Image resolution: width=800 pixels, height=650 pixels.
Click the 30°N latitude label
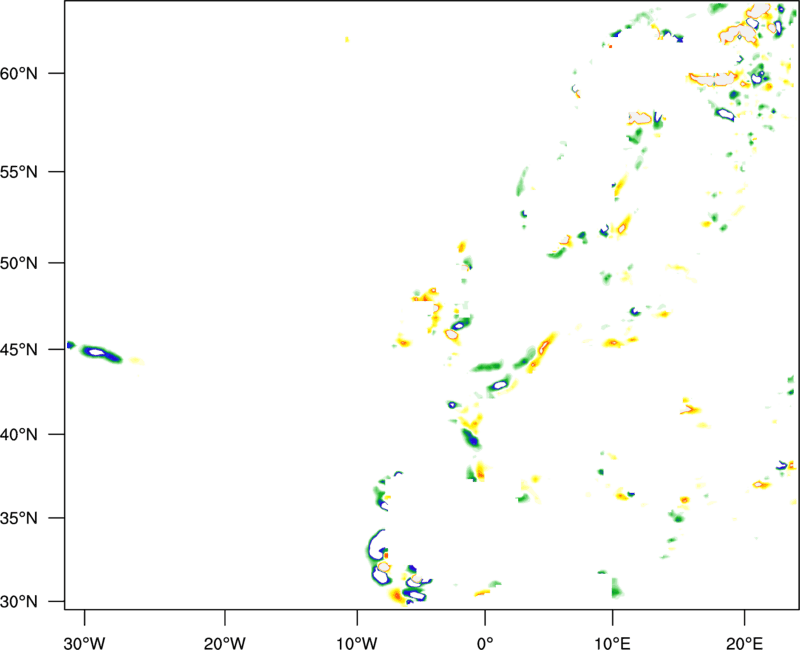click(x=19, y=602)
